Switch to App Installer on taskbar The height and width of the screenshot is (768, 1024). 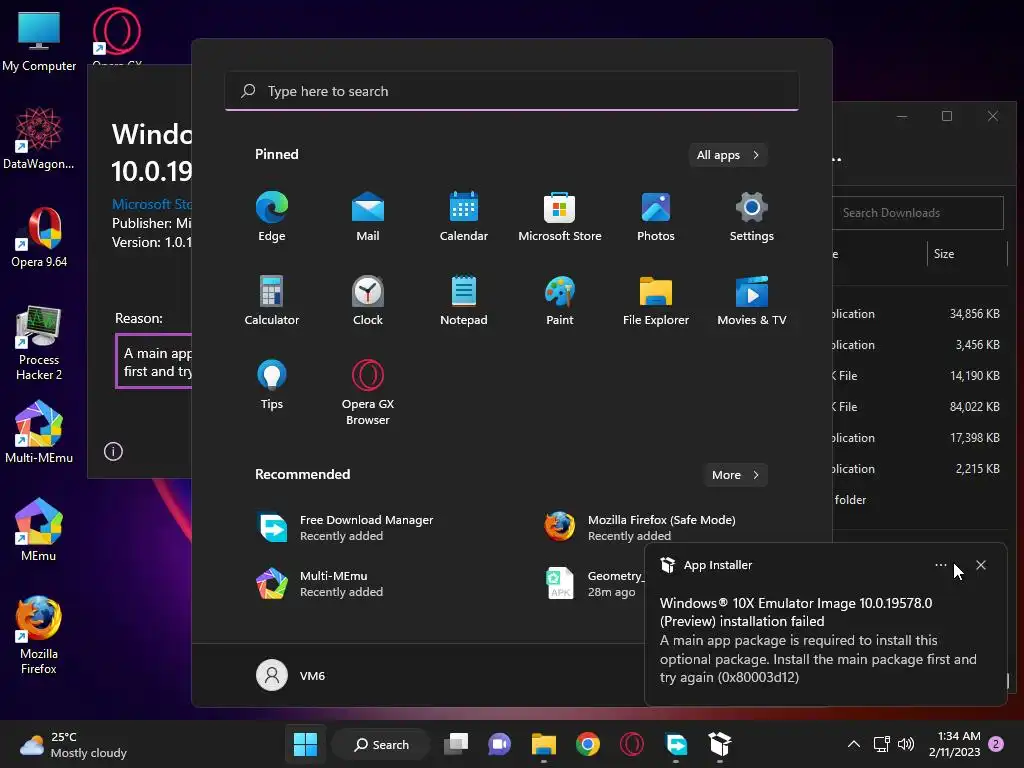pyautogui.click(x=720, y=744)
